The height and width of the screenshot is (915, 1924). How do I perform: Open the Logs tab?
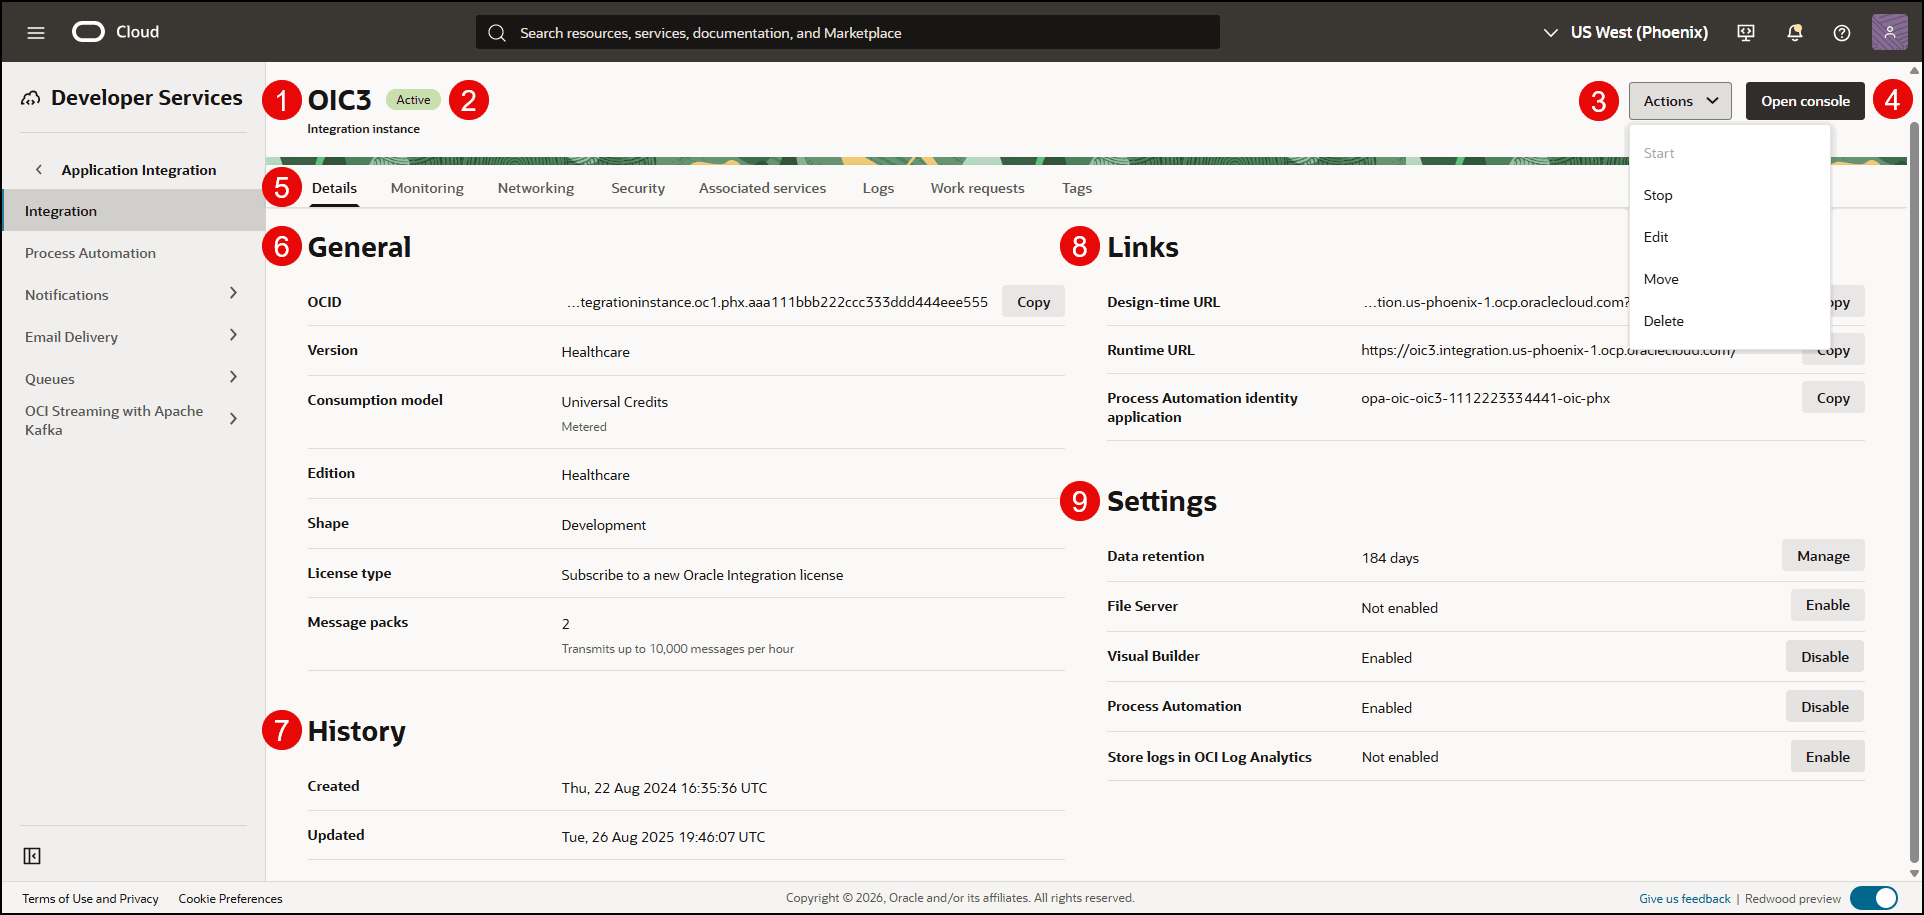878,188
